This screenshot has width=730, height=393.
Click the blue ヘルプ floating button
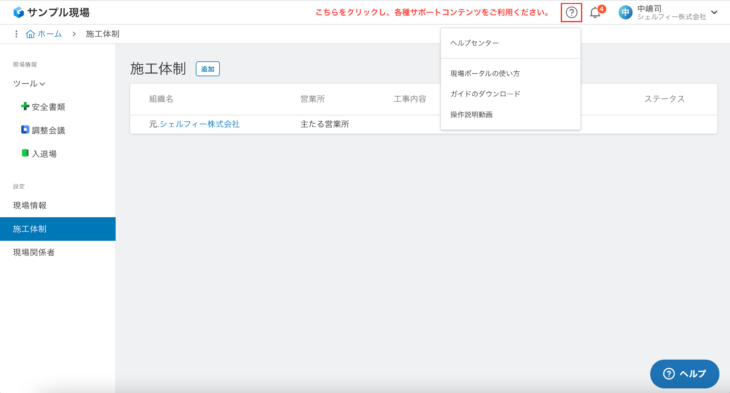(x=684, y=373)
